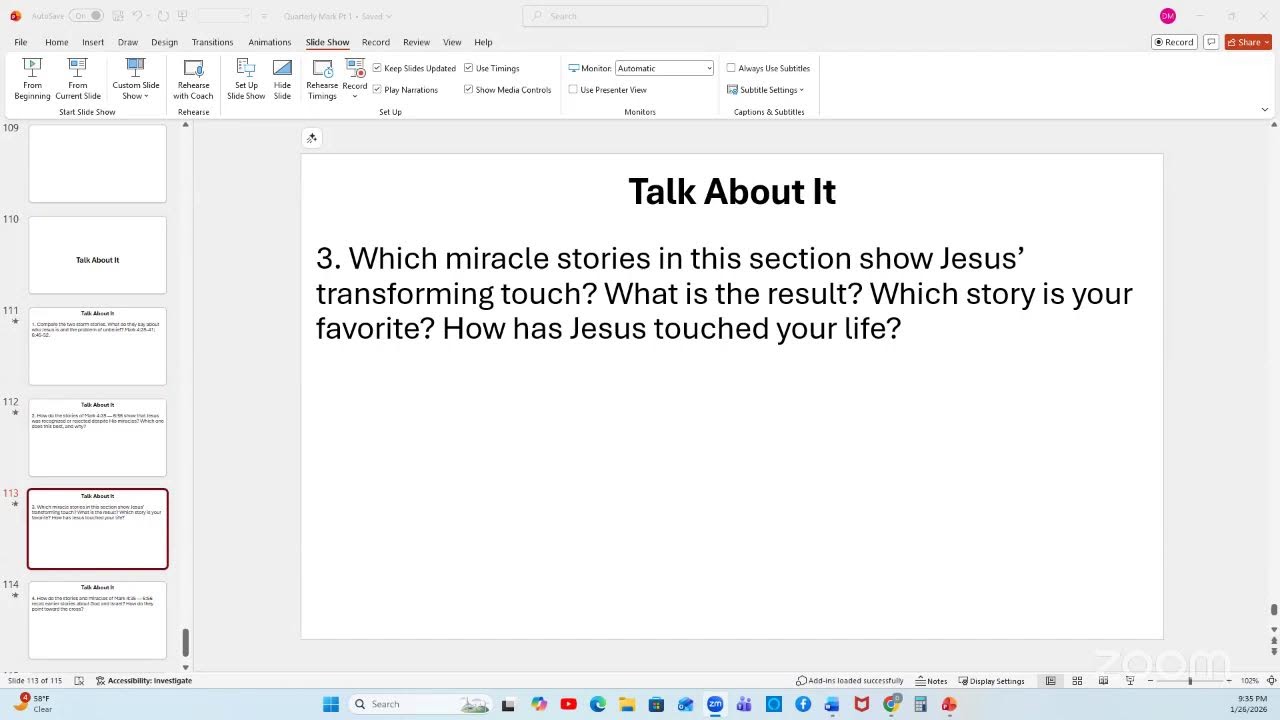Click the spell check status icon
The width and height of the screenshot is (1280, 720).
[79, 681]
